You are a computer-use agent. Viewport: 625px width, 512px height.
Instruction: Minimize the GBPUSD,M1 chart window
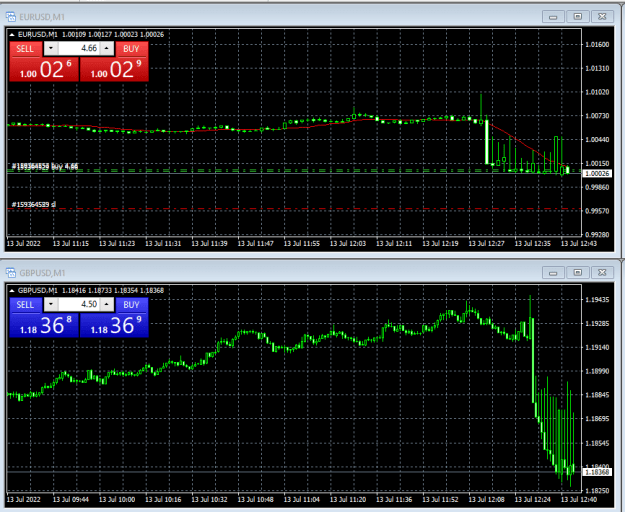pos(553,273)
